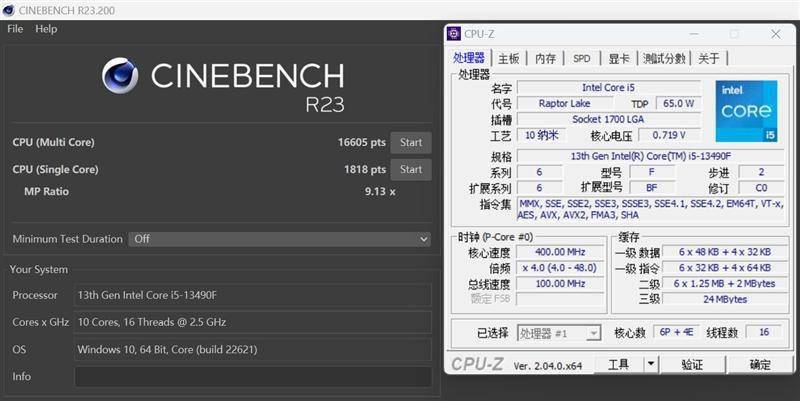Expand the 工具 button dropdown arrow
This screenshot has width=800, height=401.
coord(651,364)
